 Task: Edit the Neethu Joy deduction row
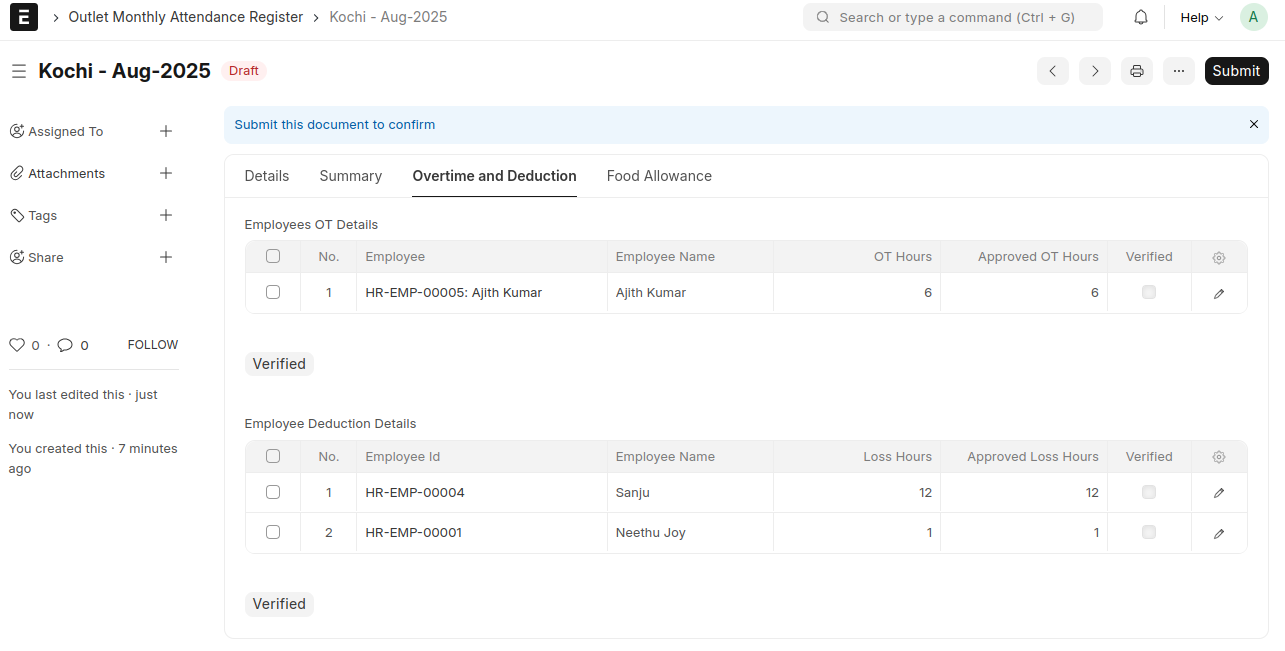pos(1219,534)
